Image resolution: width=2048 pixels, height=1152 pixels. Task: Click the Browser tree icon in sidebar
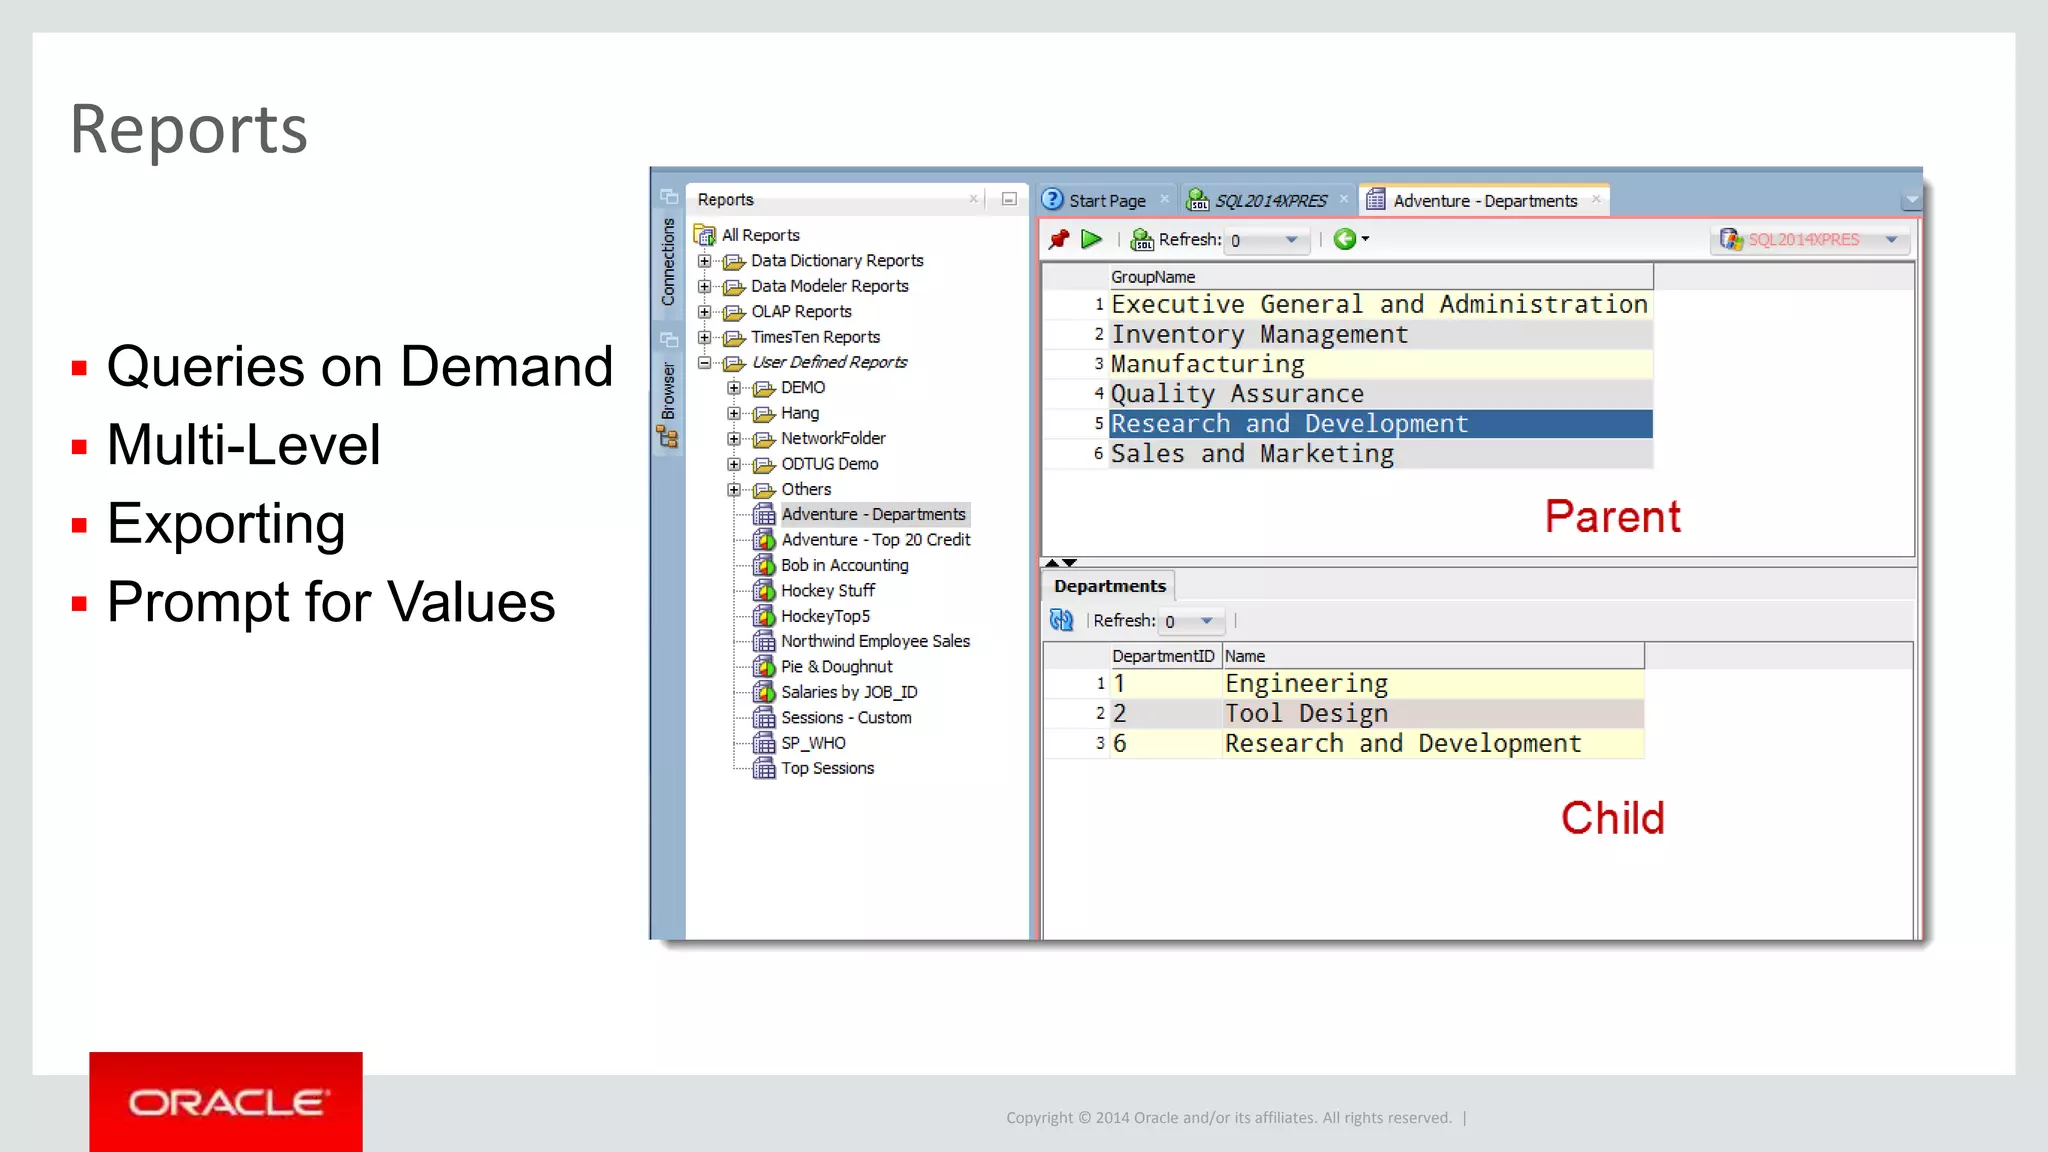pyautogui.click(x=668, y=437)
